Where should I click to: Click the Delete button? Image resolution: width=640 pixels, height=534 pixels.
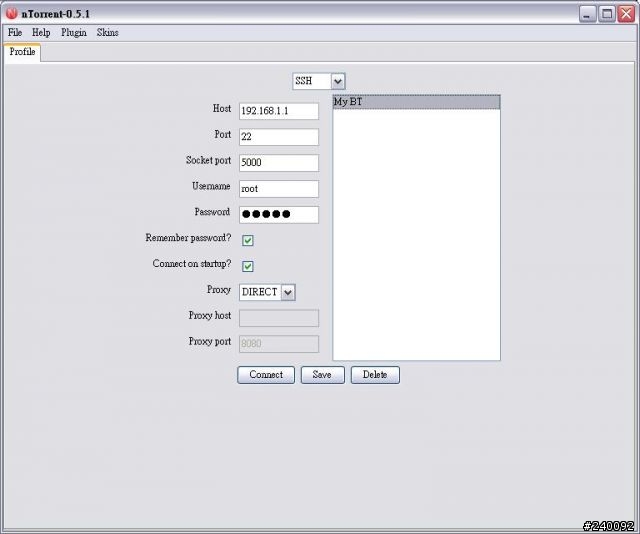click(375, 375)
